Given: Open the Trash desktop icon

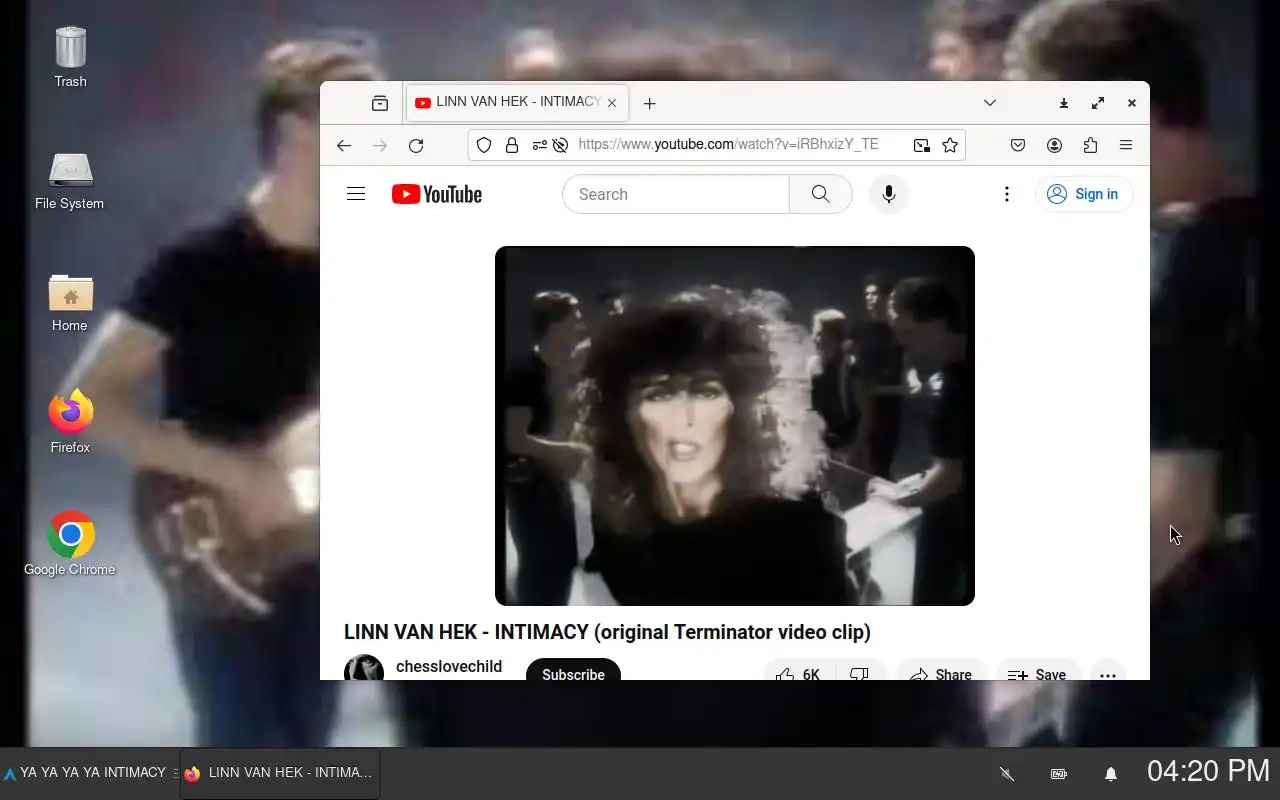Looking at the screenshot, I should click(70, 58).
